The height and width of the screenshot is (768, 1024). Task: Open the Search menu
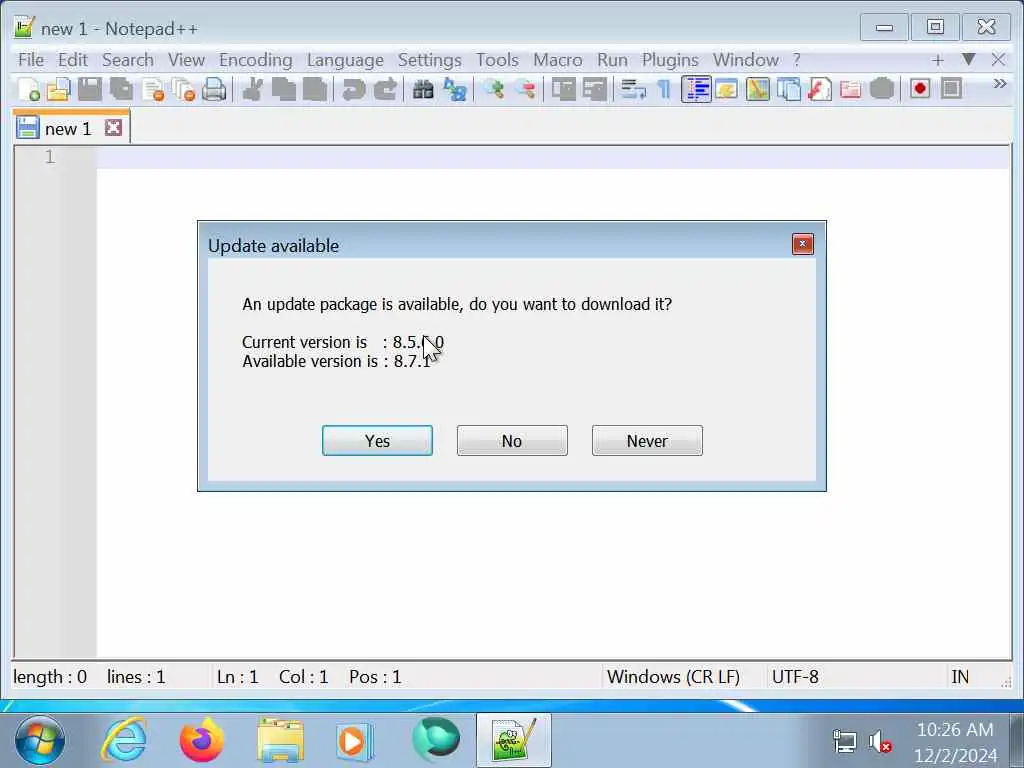127,60
